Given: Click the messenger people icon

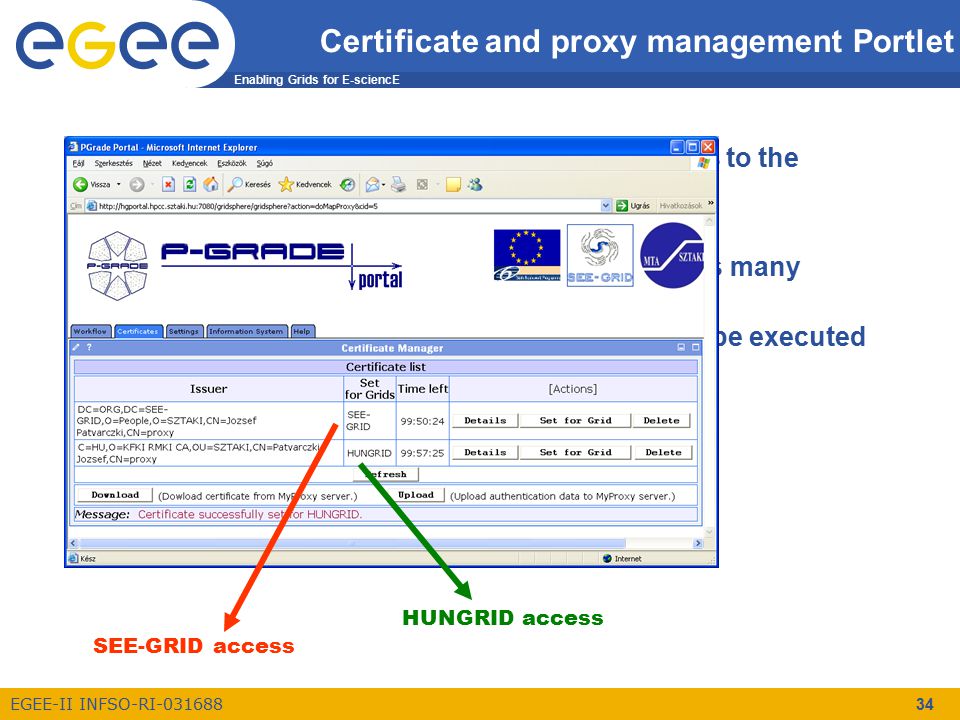Looking at the screenshot, I should [x=475, y=184].
